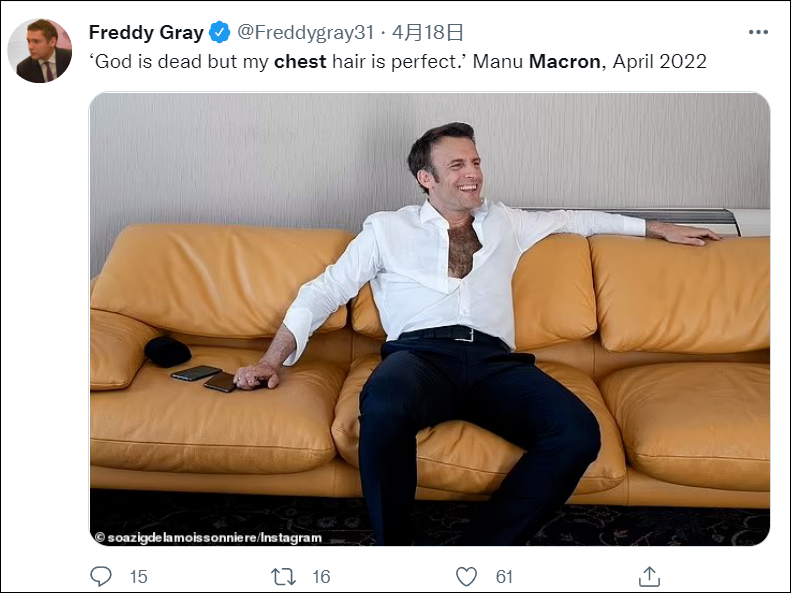Viewport: 791px width, 593px height.
Task: Click the soazigdelamoissonniere/Instagram photo credit
Action: [x=208, y=537]
